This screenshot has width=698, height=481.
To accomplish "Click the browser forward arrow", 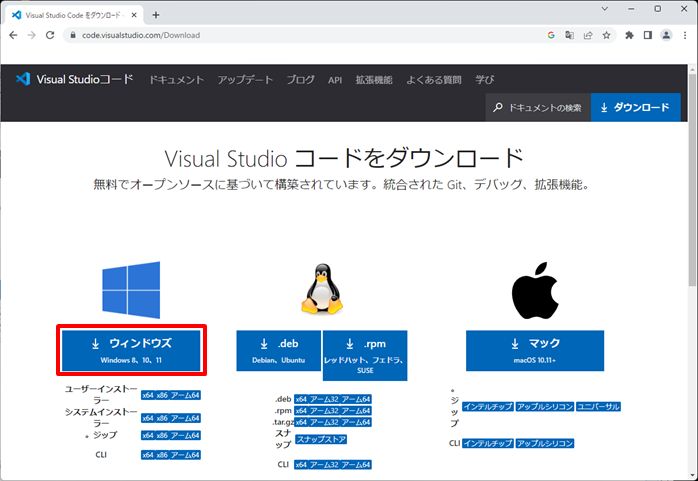I will pos(32,35).
